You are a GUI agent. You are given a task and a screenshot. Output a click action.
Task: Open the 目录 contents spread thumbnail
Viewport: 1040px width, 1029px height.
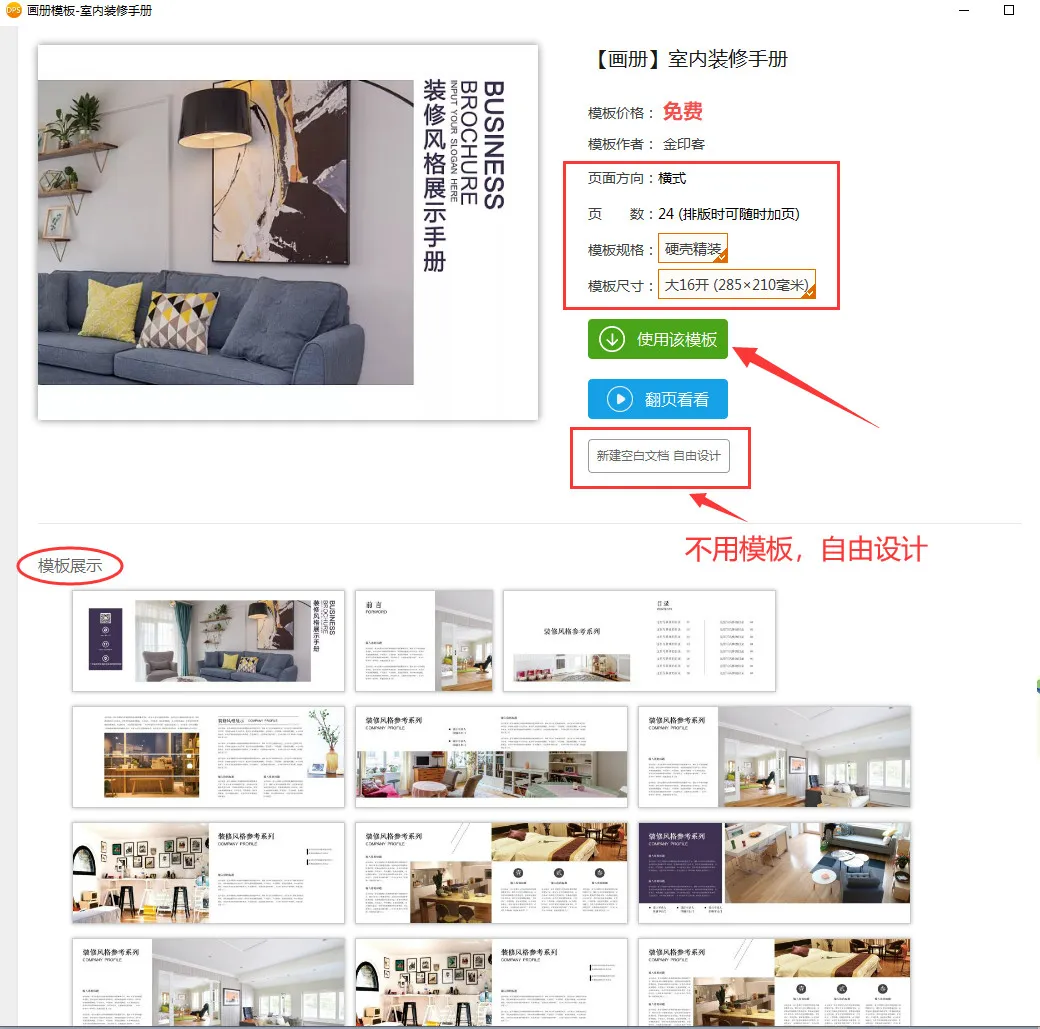tap(639, 641)
